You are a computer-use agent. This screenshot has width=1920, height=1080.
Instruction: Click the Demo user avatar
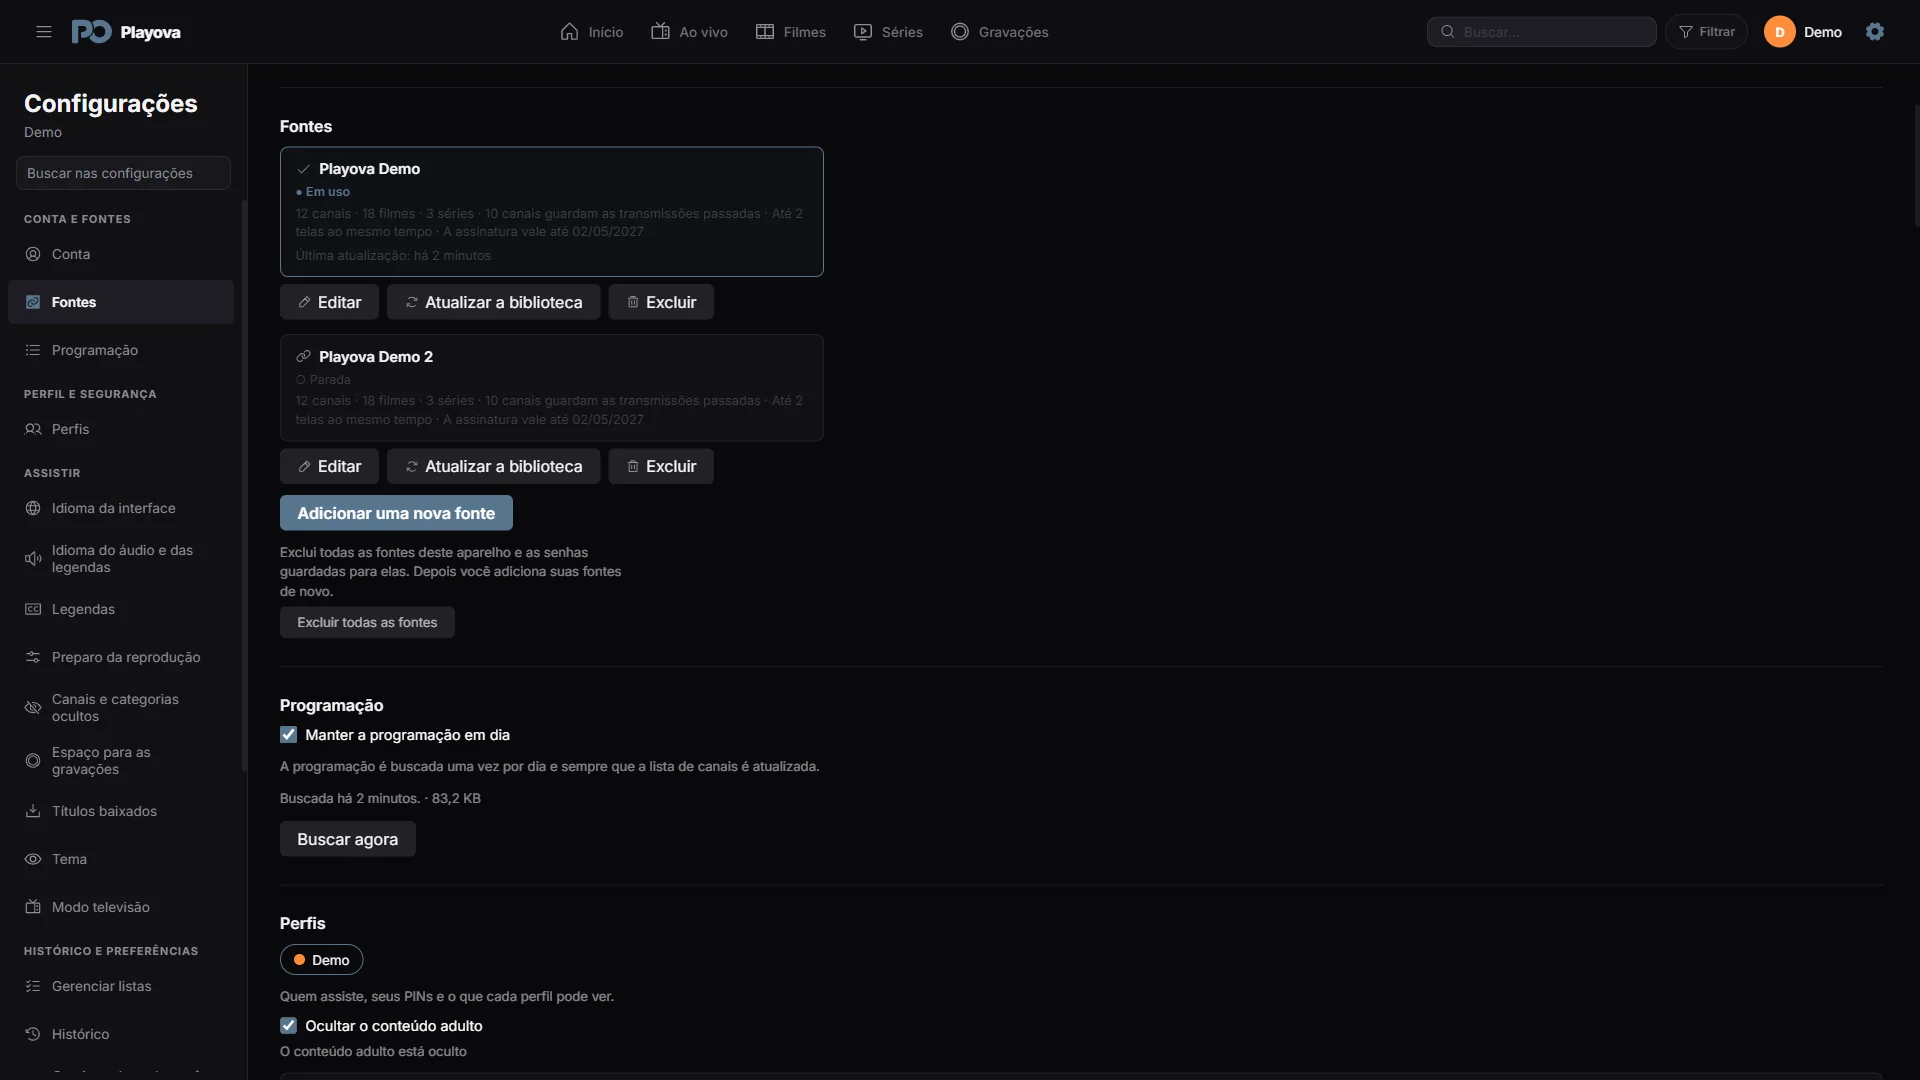(1779, 32)
